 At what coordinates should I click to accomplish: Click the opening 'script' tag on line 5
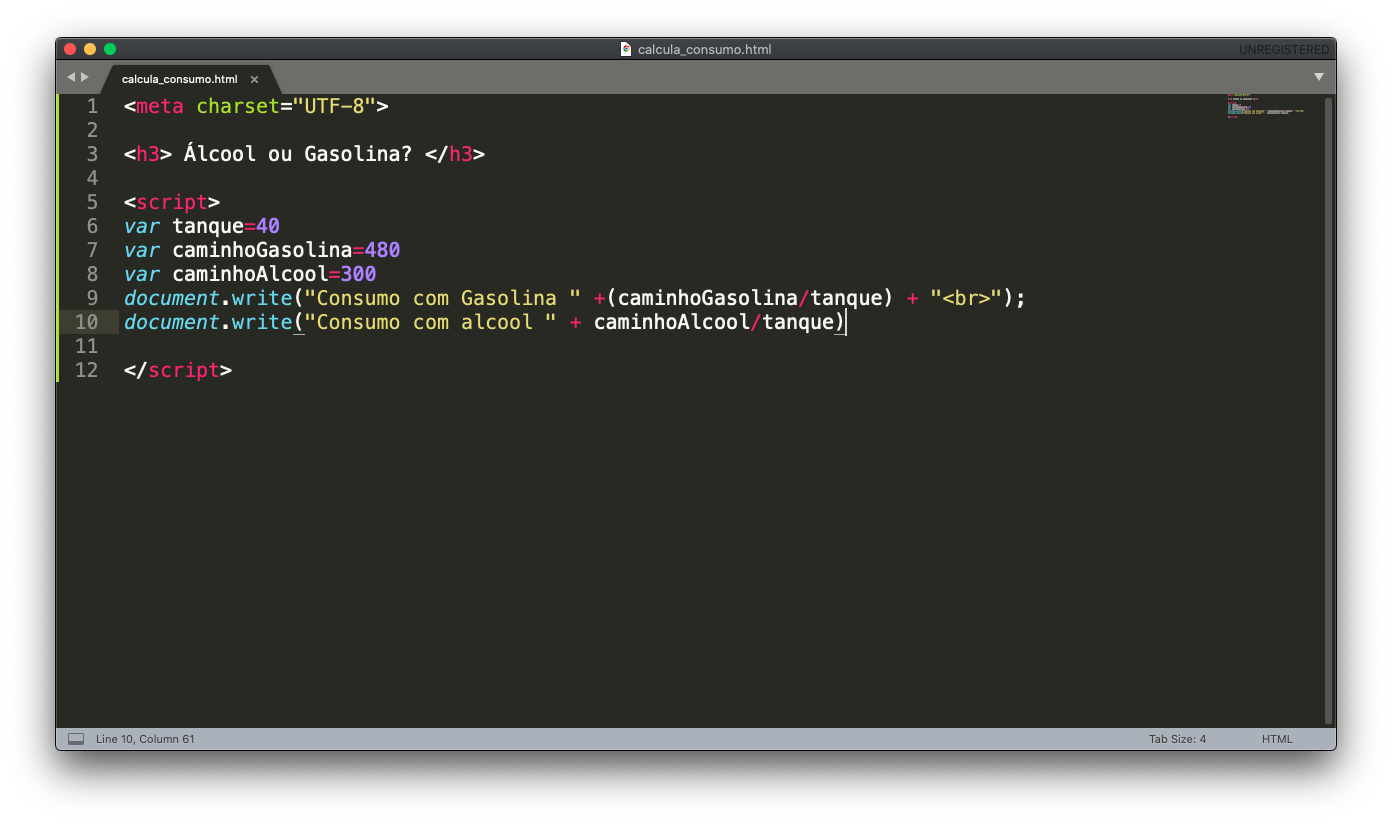(172, 202)
